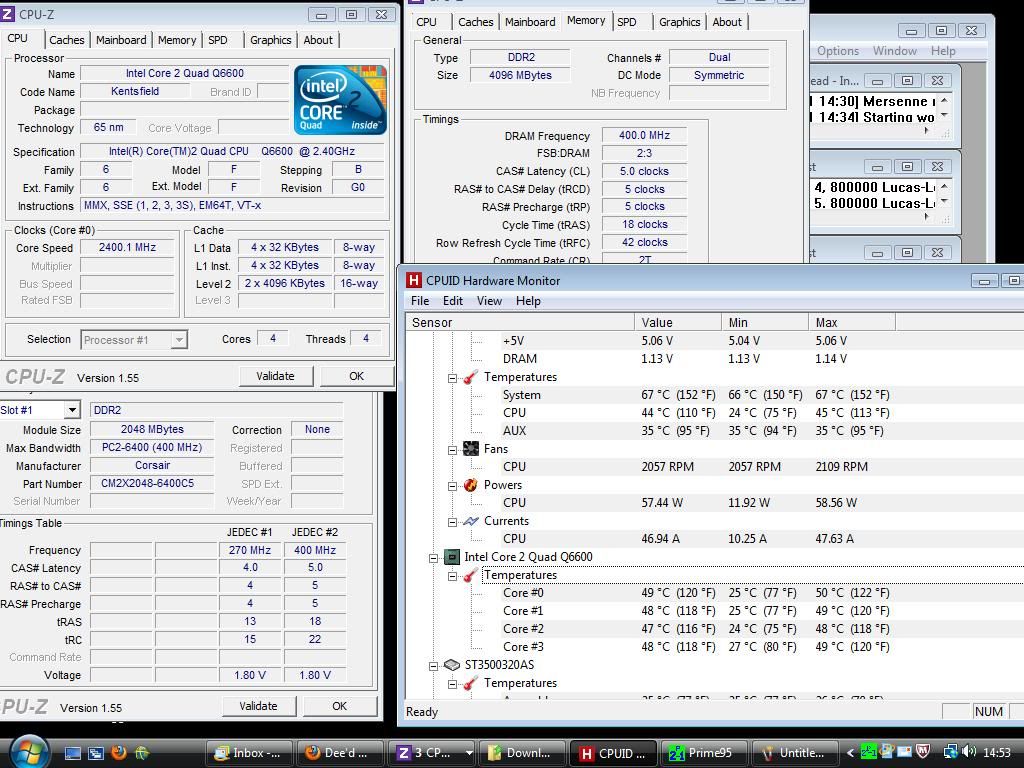
Task: Switch to Prime95 taskbar button
Action: [703, 753]
